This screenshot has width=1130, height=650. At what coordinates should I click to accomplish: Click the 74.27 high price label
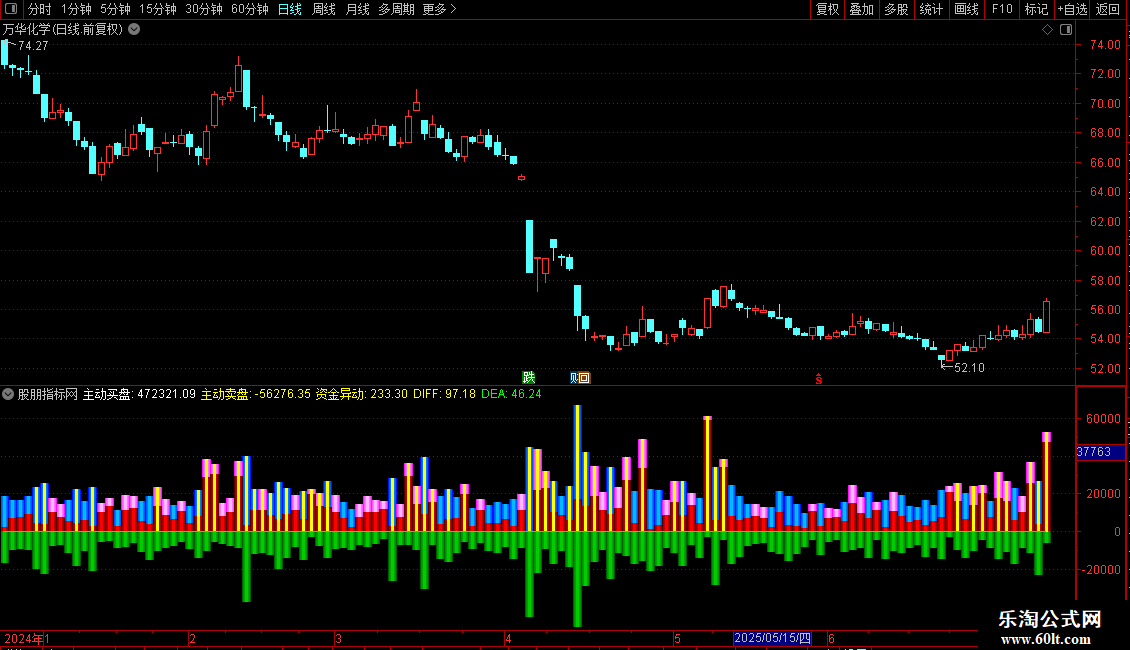tap(33, 46)
